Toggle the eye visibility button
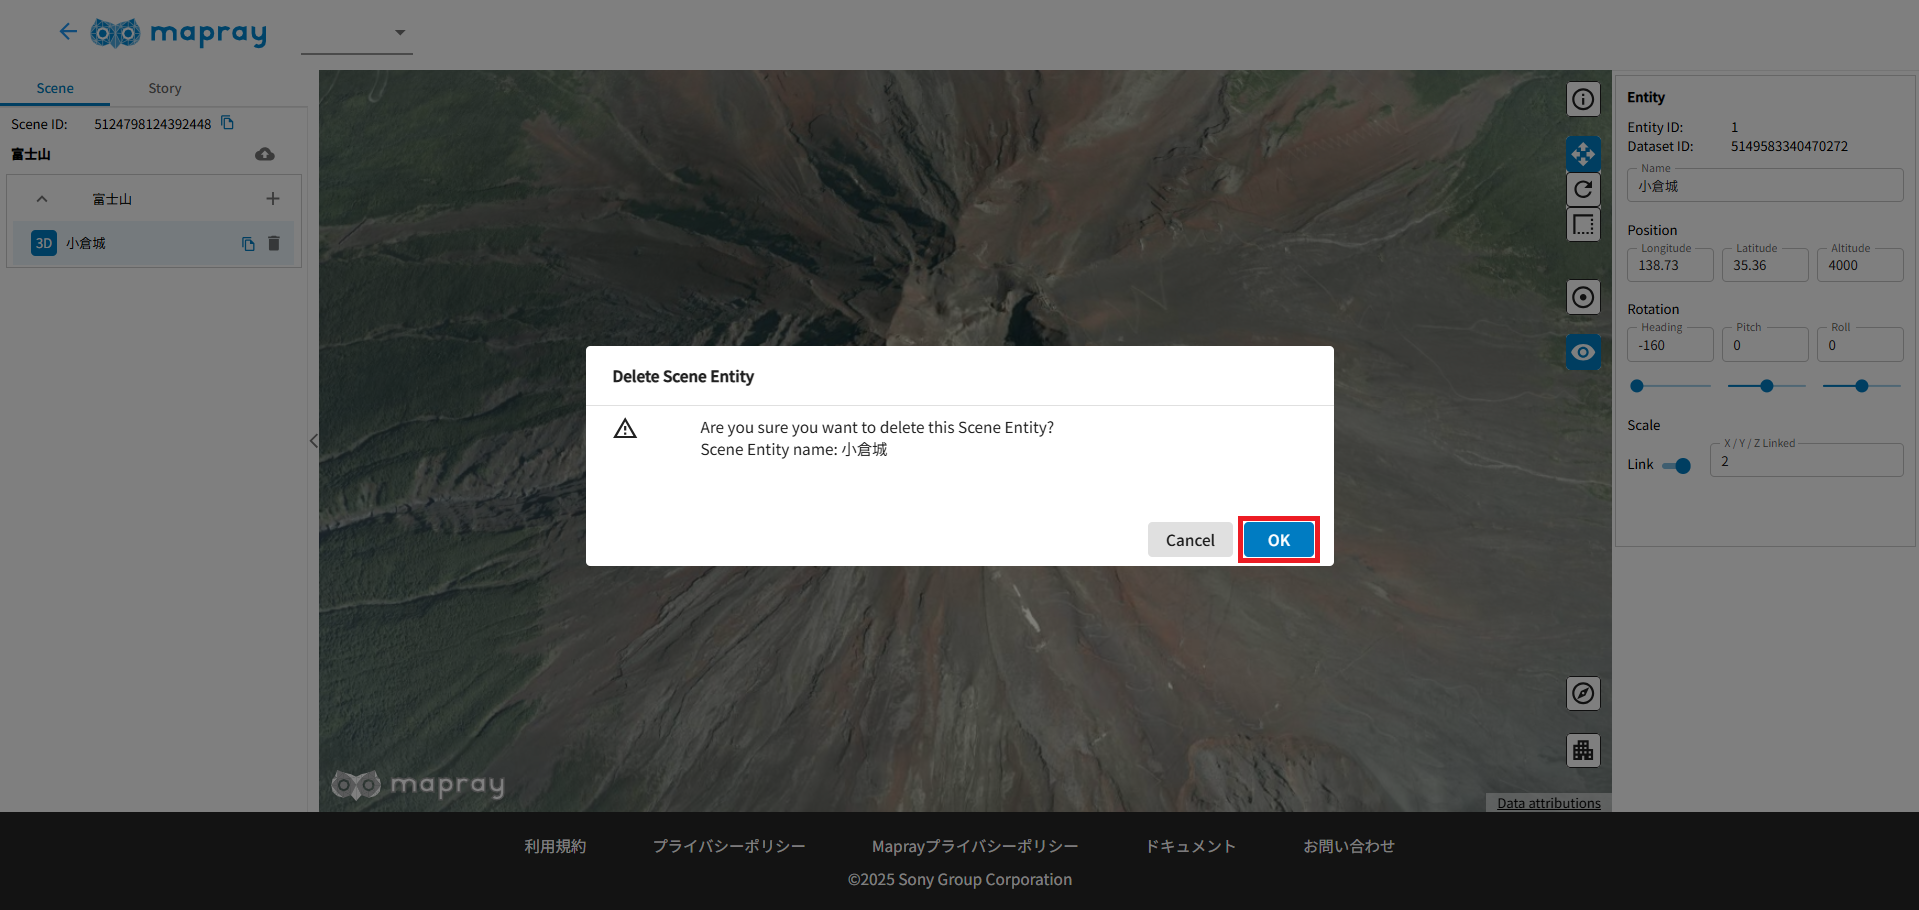Screen dimensions: 1919x910 tap(1583, 352)
